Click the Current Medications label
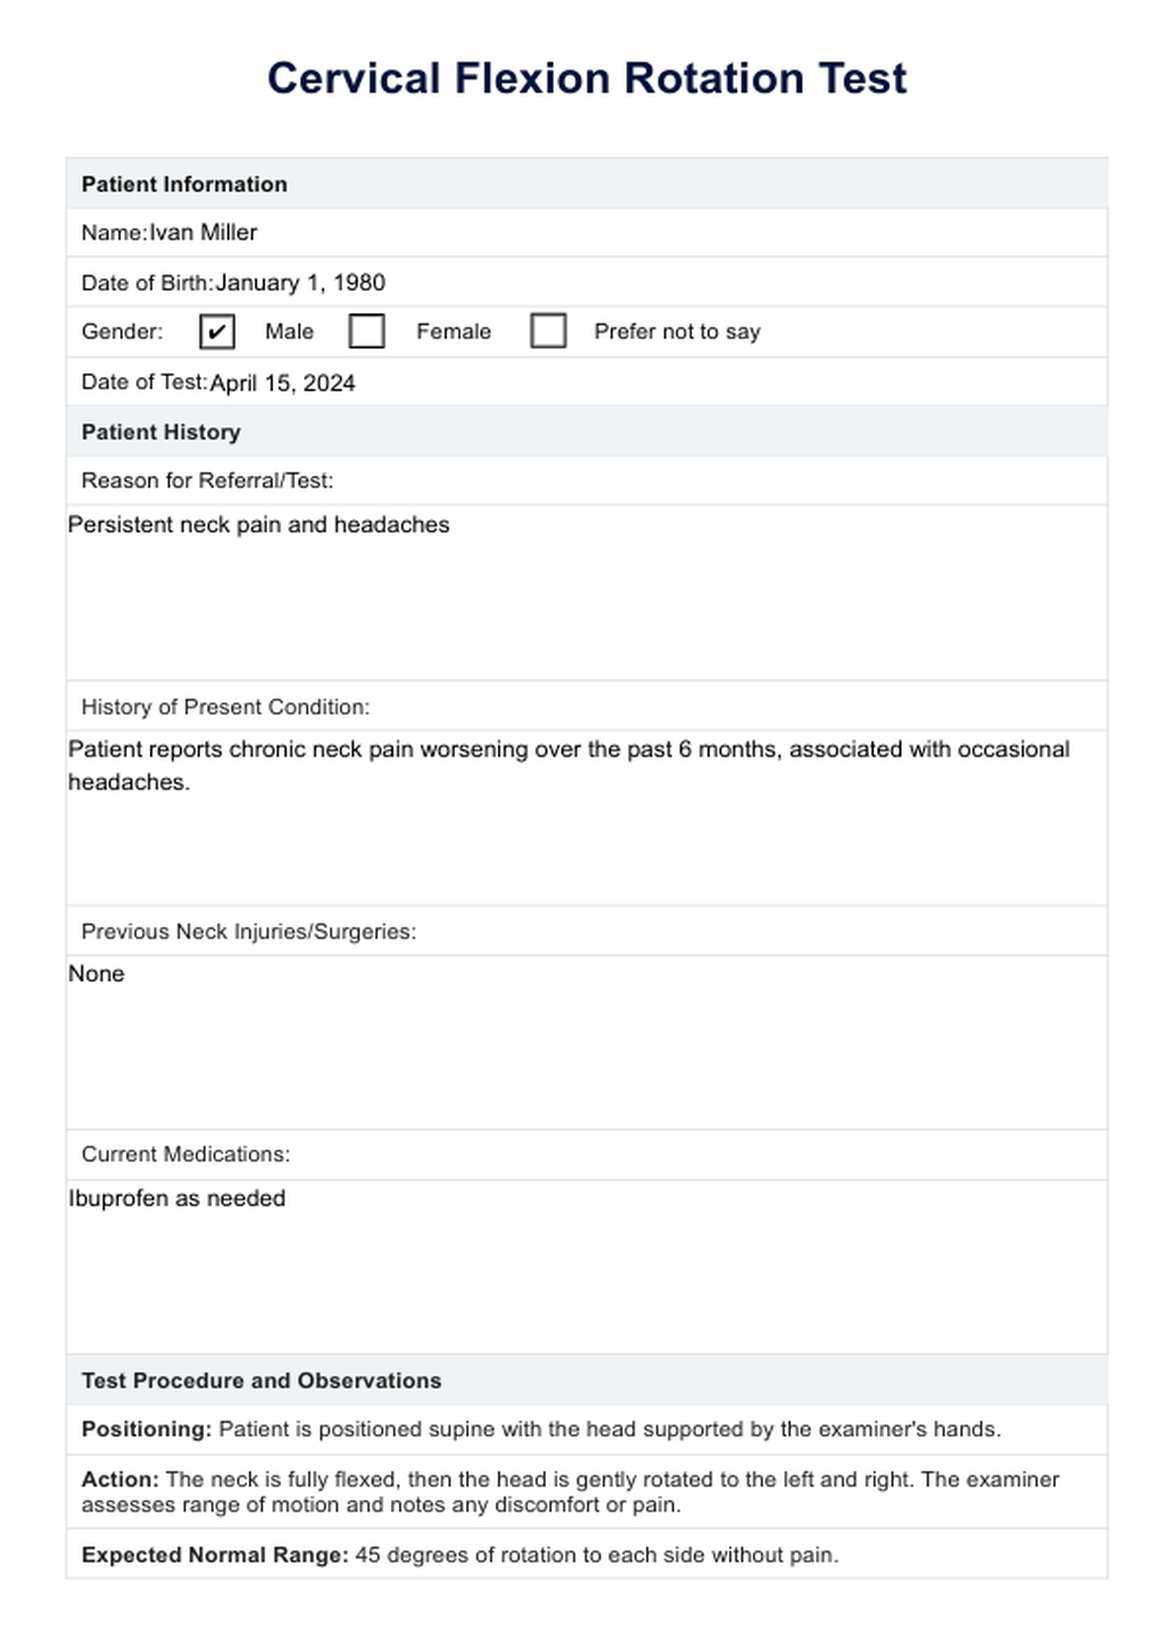 point(185,1154)
